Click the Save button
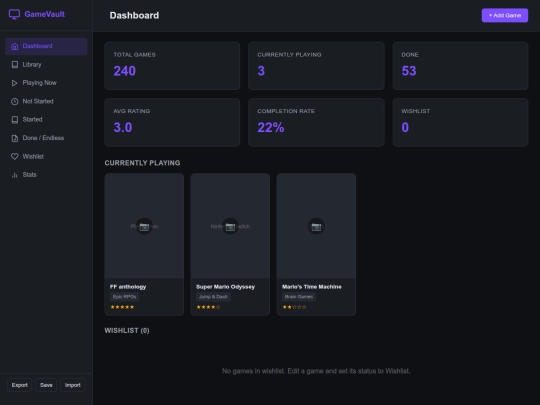This screenshot has width=540, height=405. [x=46, y=385]
